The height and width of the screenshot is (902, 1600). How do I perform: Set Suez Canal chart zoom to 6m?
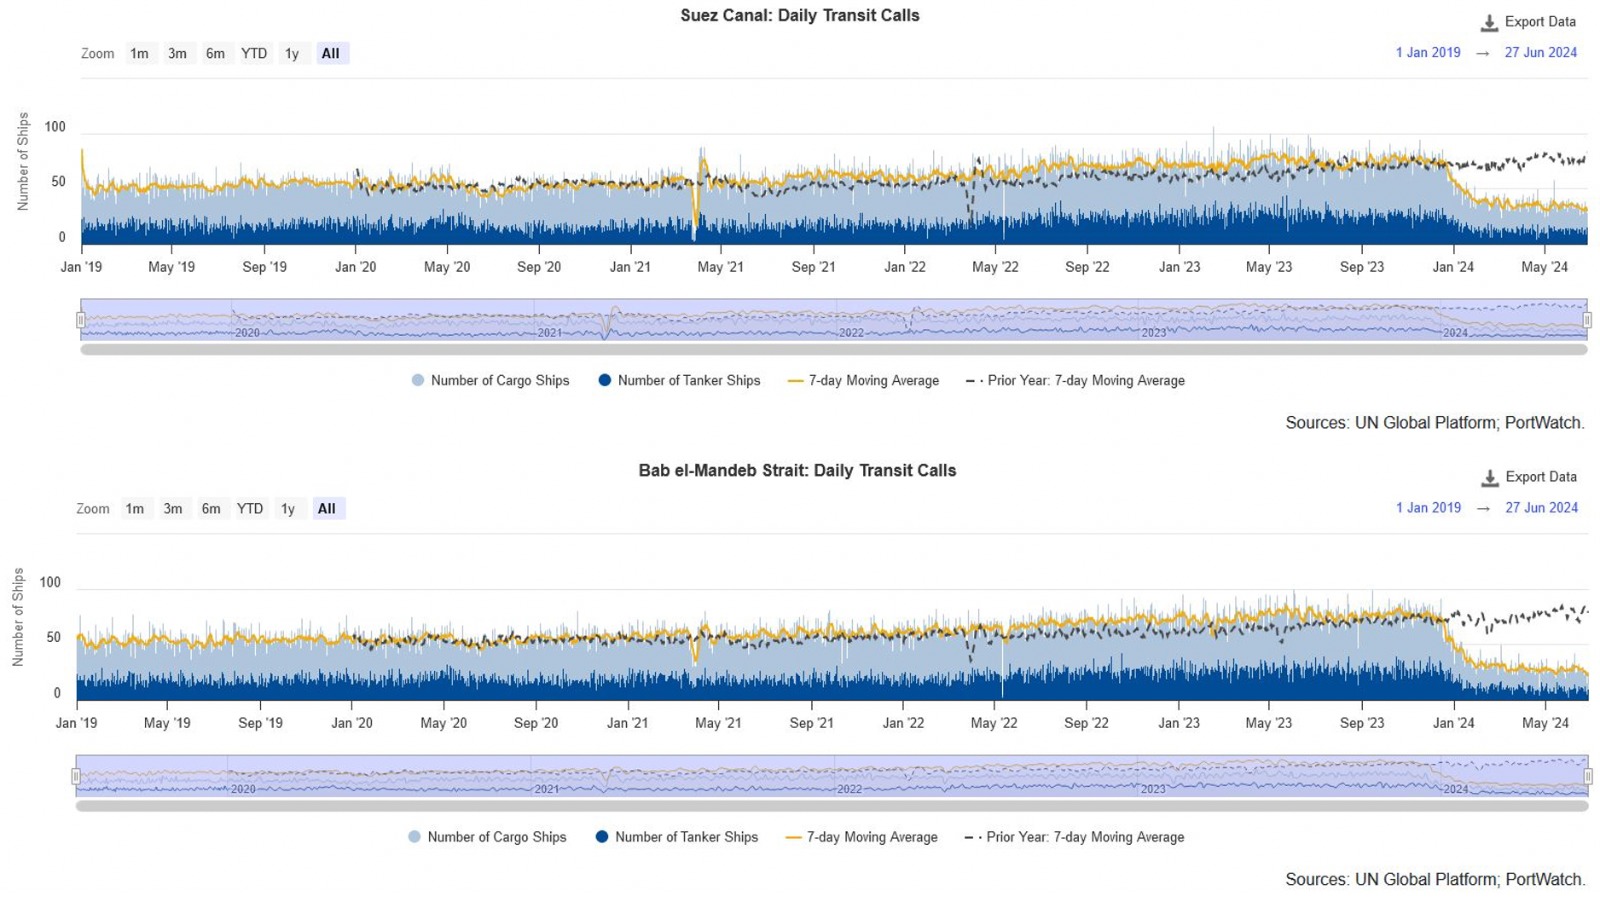[x=215, y=54]
